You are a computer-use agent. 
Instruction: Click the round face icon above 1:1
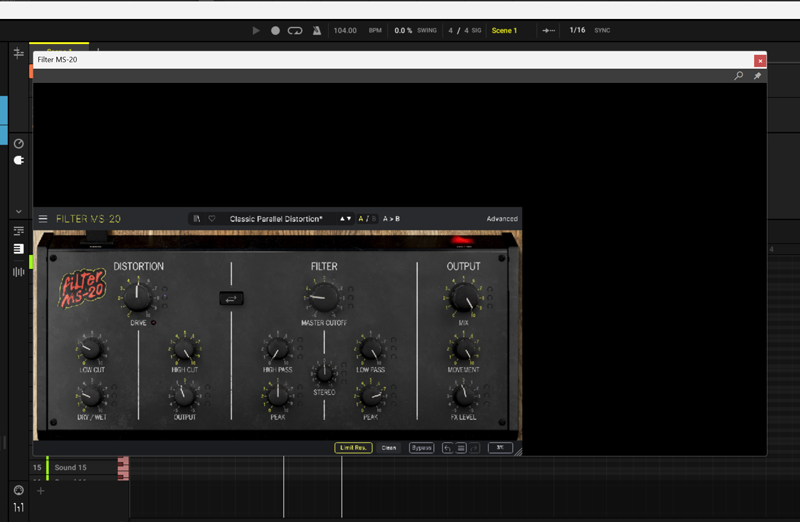[x=18, y=490]
